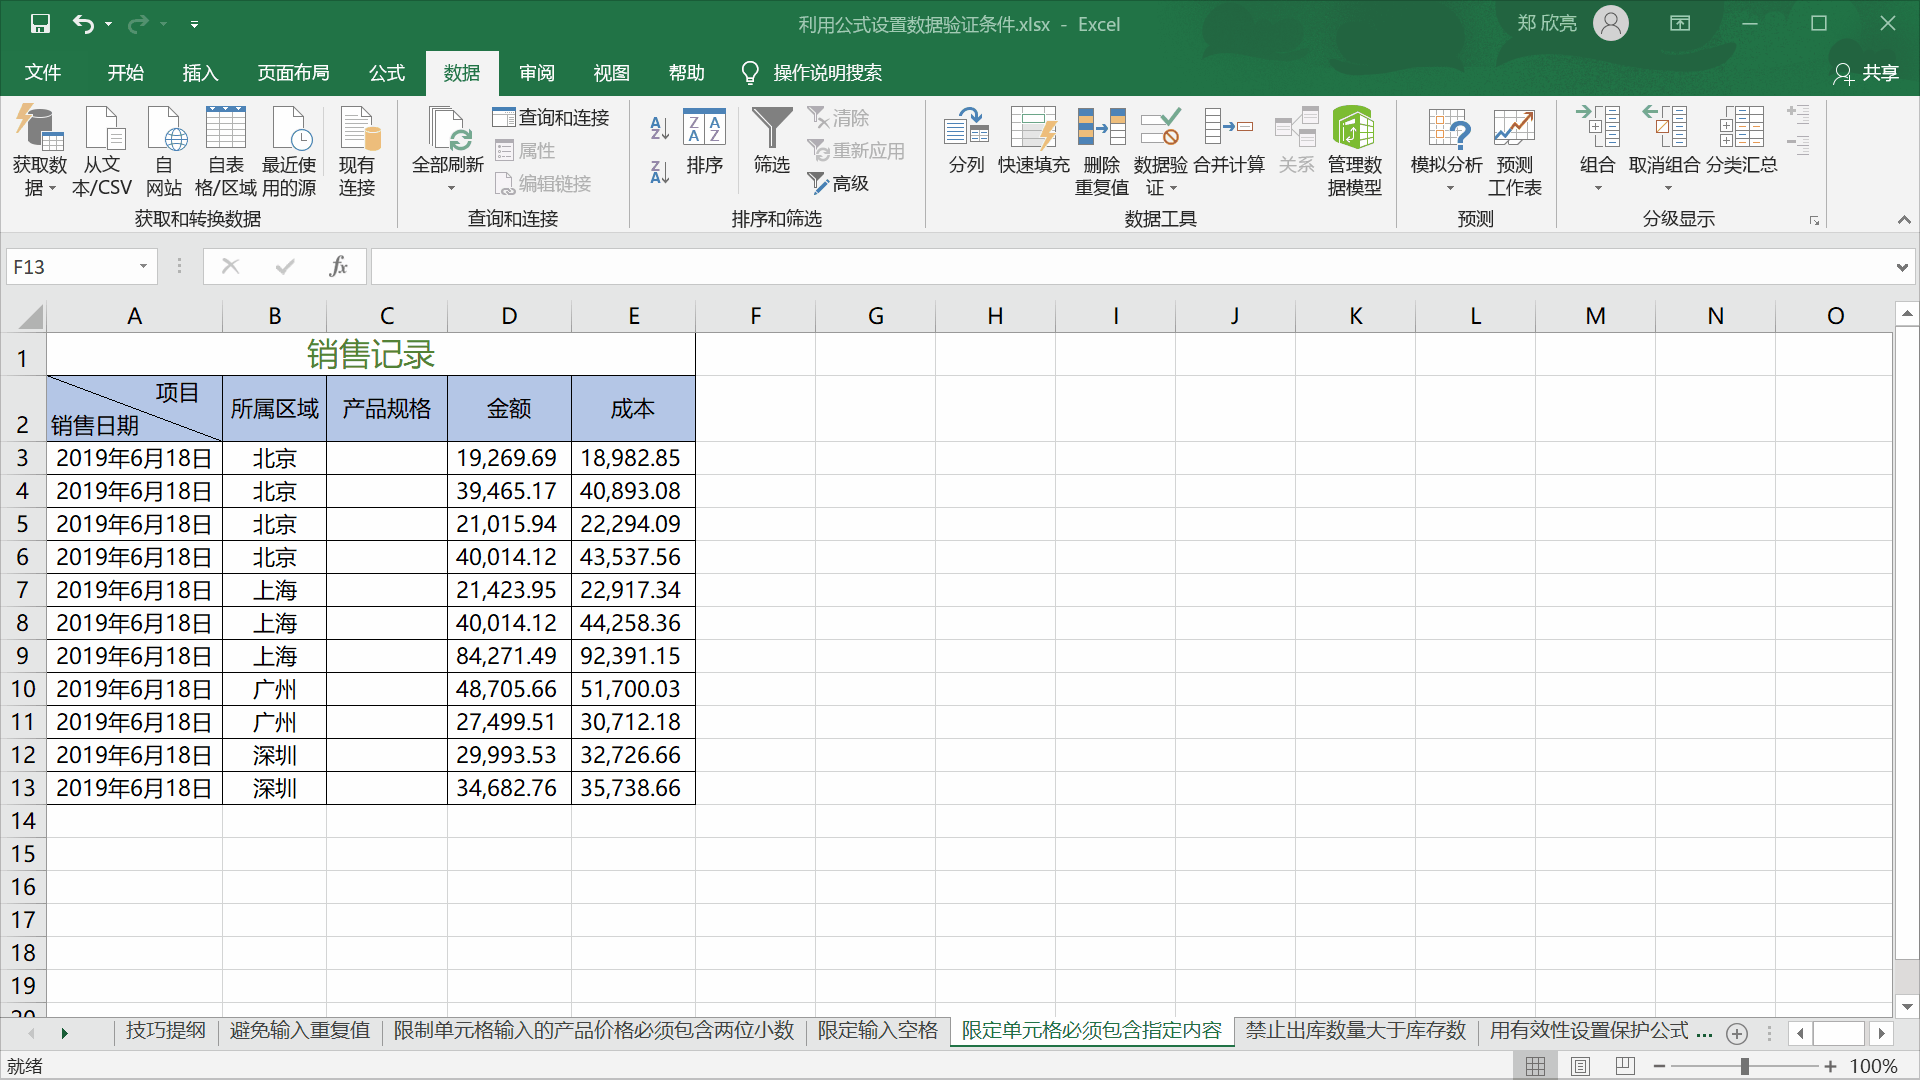Click the 降序排序 icon
The height and width of the screenshot is (1080, 1920).
click(658, 172)
